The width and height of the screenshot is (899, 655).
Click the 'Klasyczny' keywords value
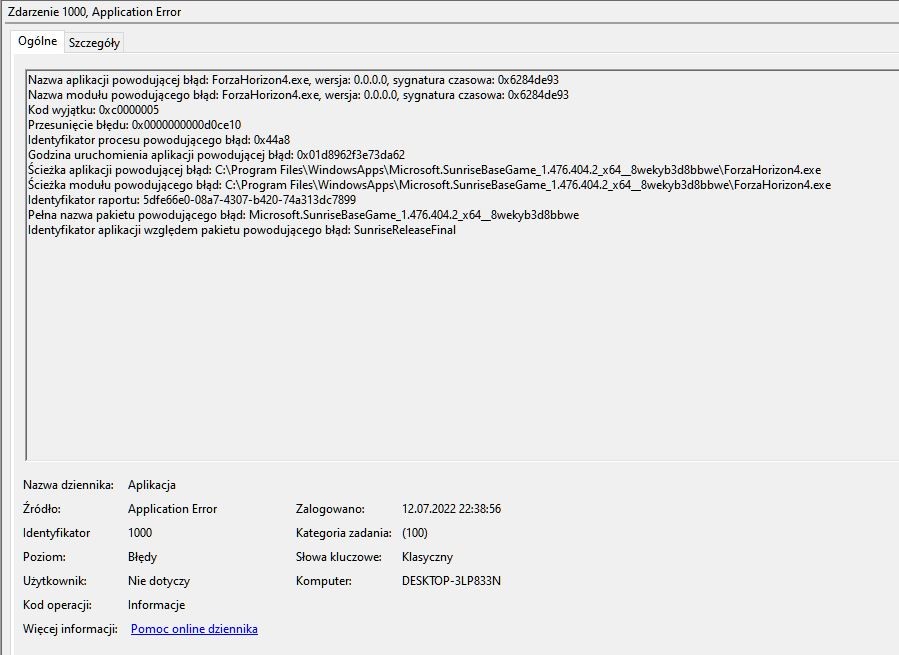coord(427,557)
